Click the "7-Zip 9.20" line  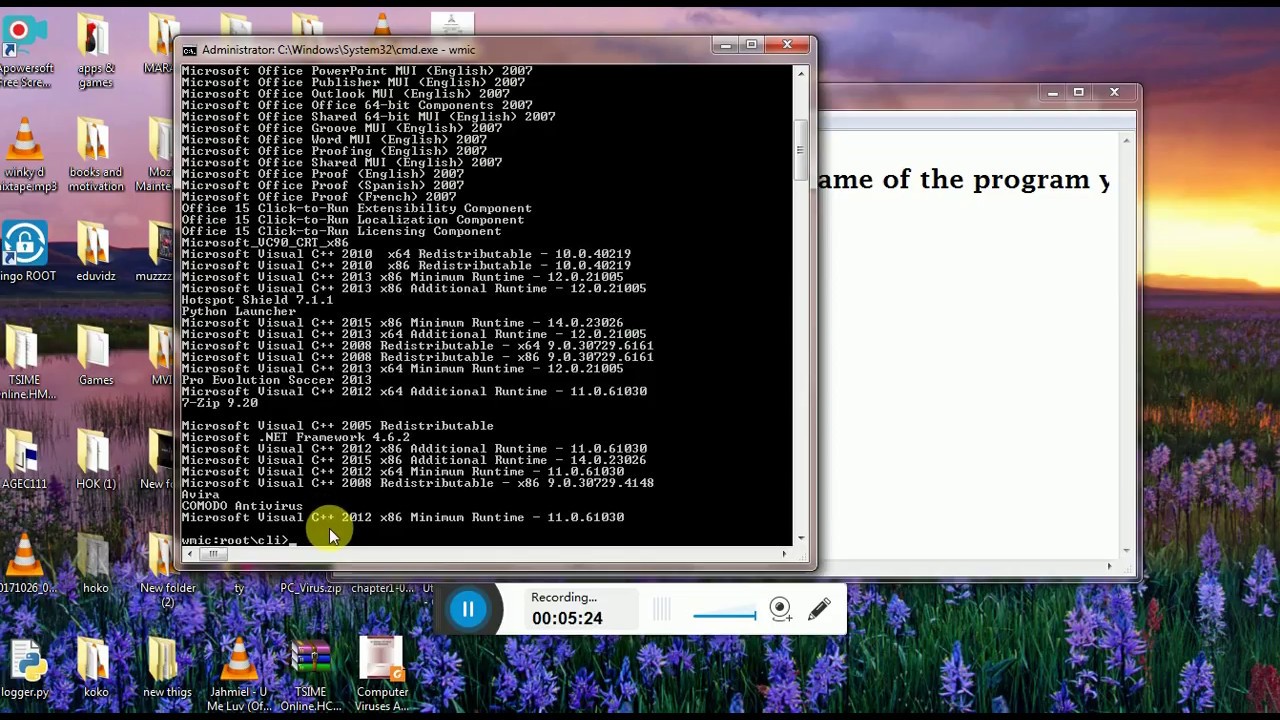(x=219, y=403)
